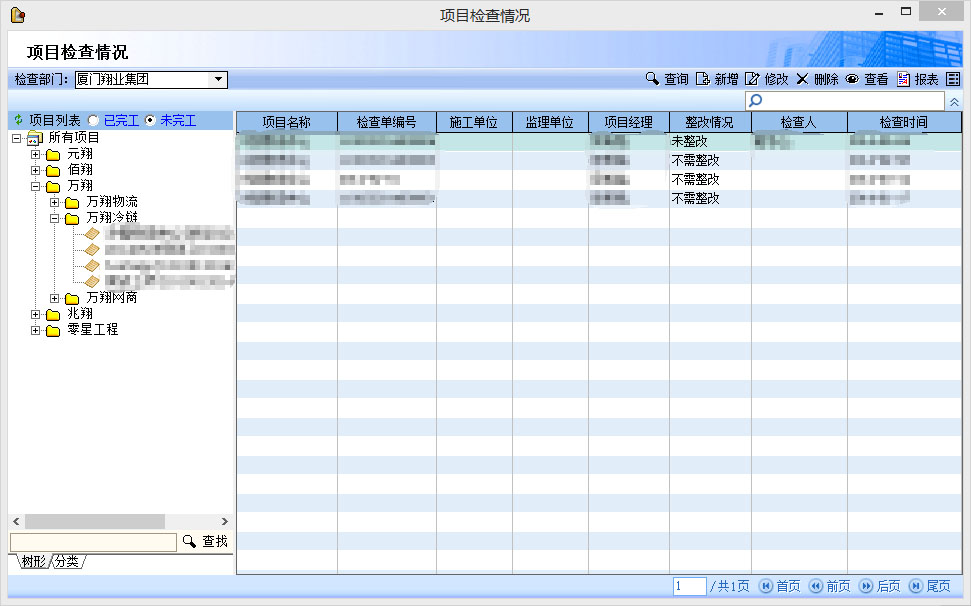Image resolution: width=971 pixels, height=606 pixels.
Task: Click the 修改 edit icon
Action: (752, 79)
